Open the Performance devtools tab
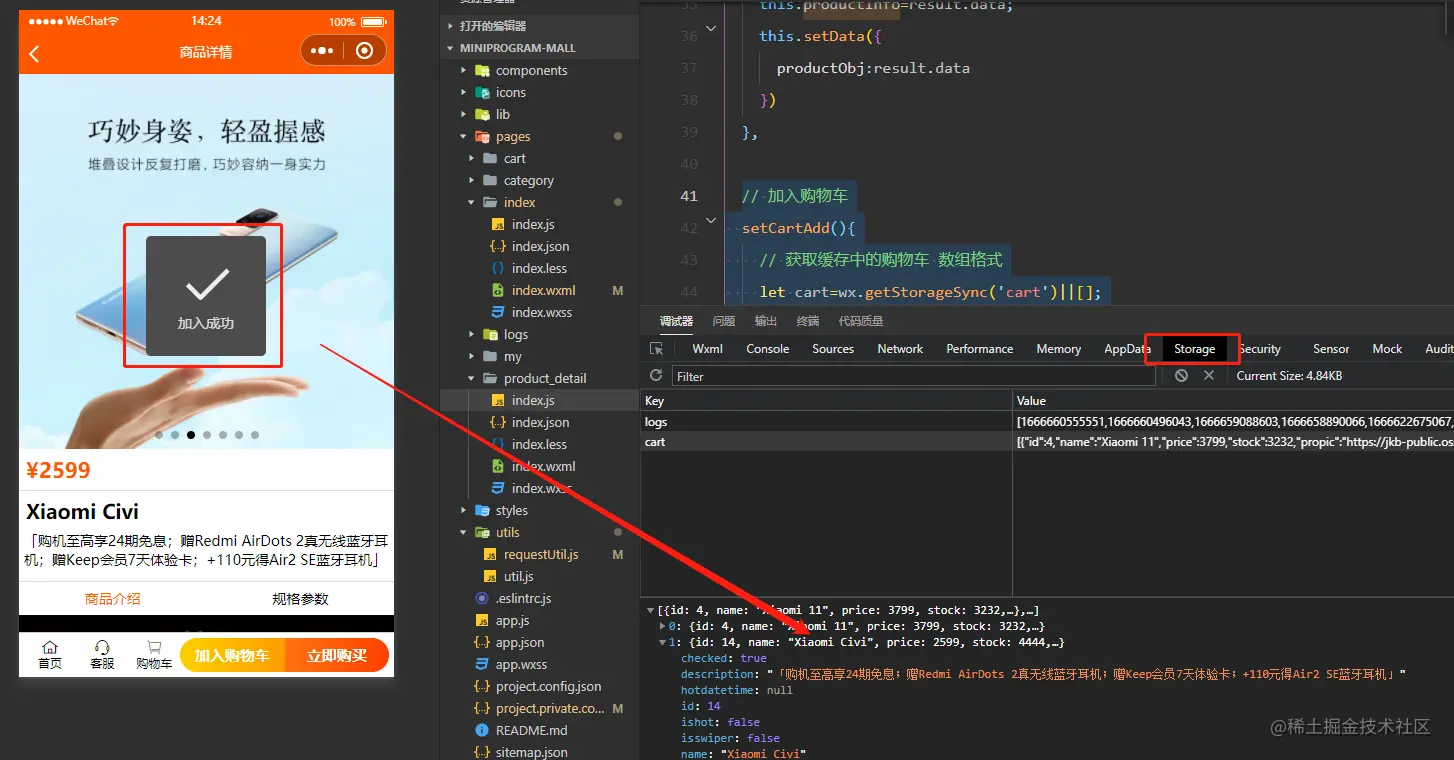Viewport: 1454px width, 760px height. (980, 349)
